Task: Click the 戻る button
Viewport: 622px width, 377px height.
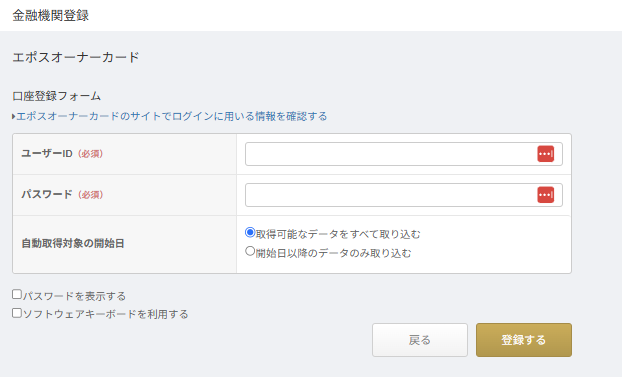Action: [420, 340]
